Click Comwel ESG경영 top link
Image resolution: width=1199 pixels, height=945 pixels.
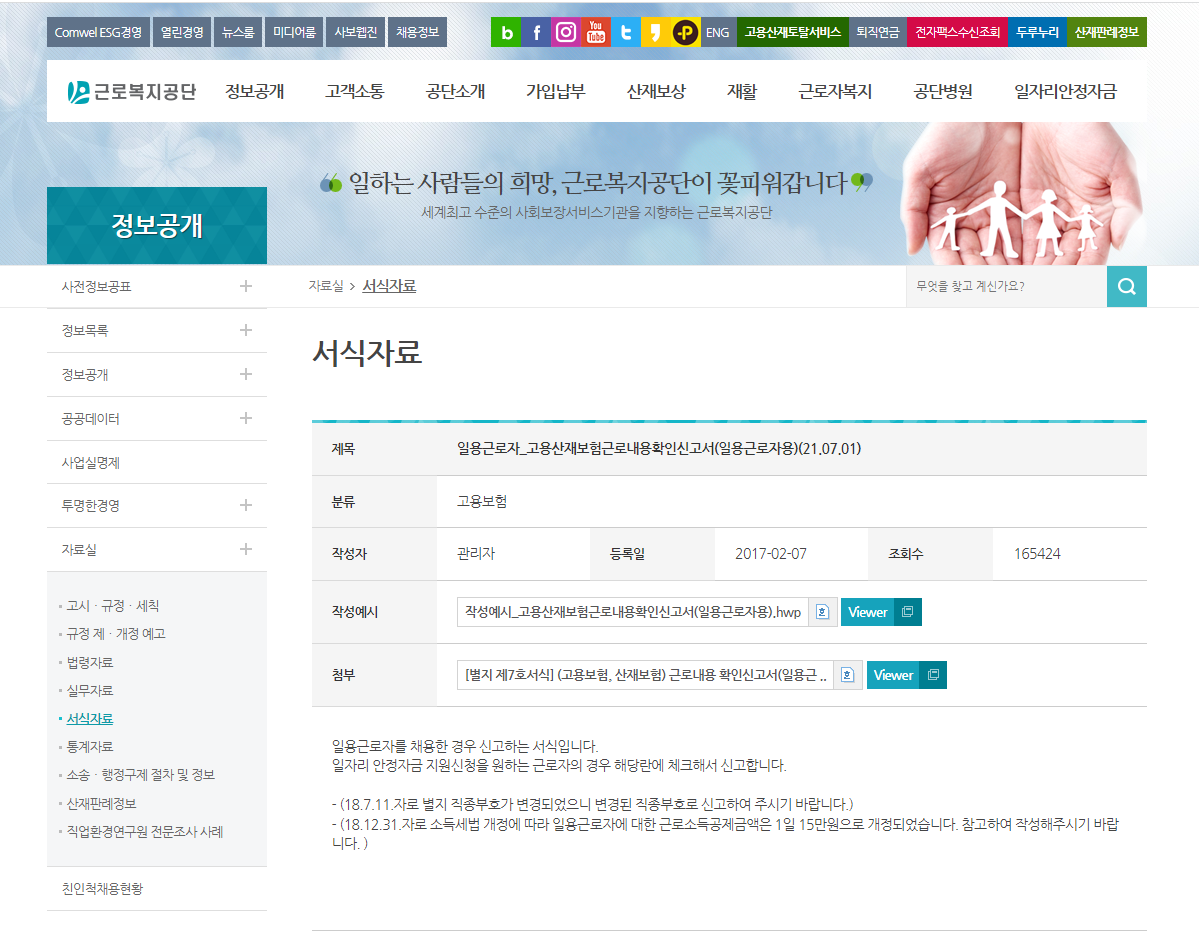[98, 32]
